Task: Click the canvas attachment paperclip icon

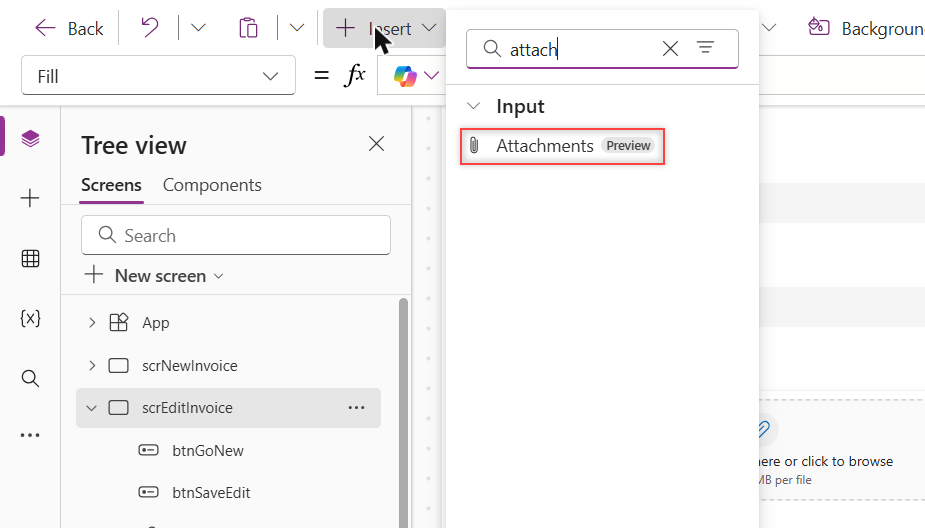Action: (765, 429)
